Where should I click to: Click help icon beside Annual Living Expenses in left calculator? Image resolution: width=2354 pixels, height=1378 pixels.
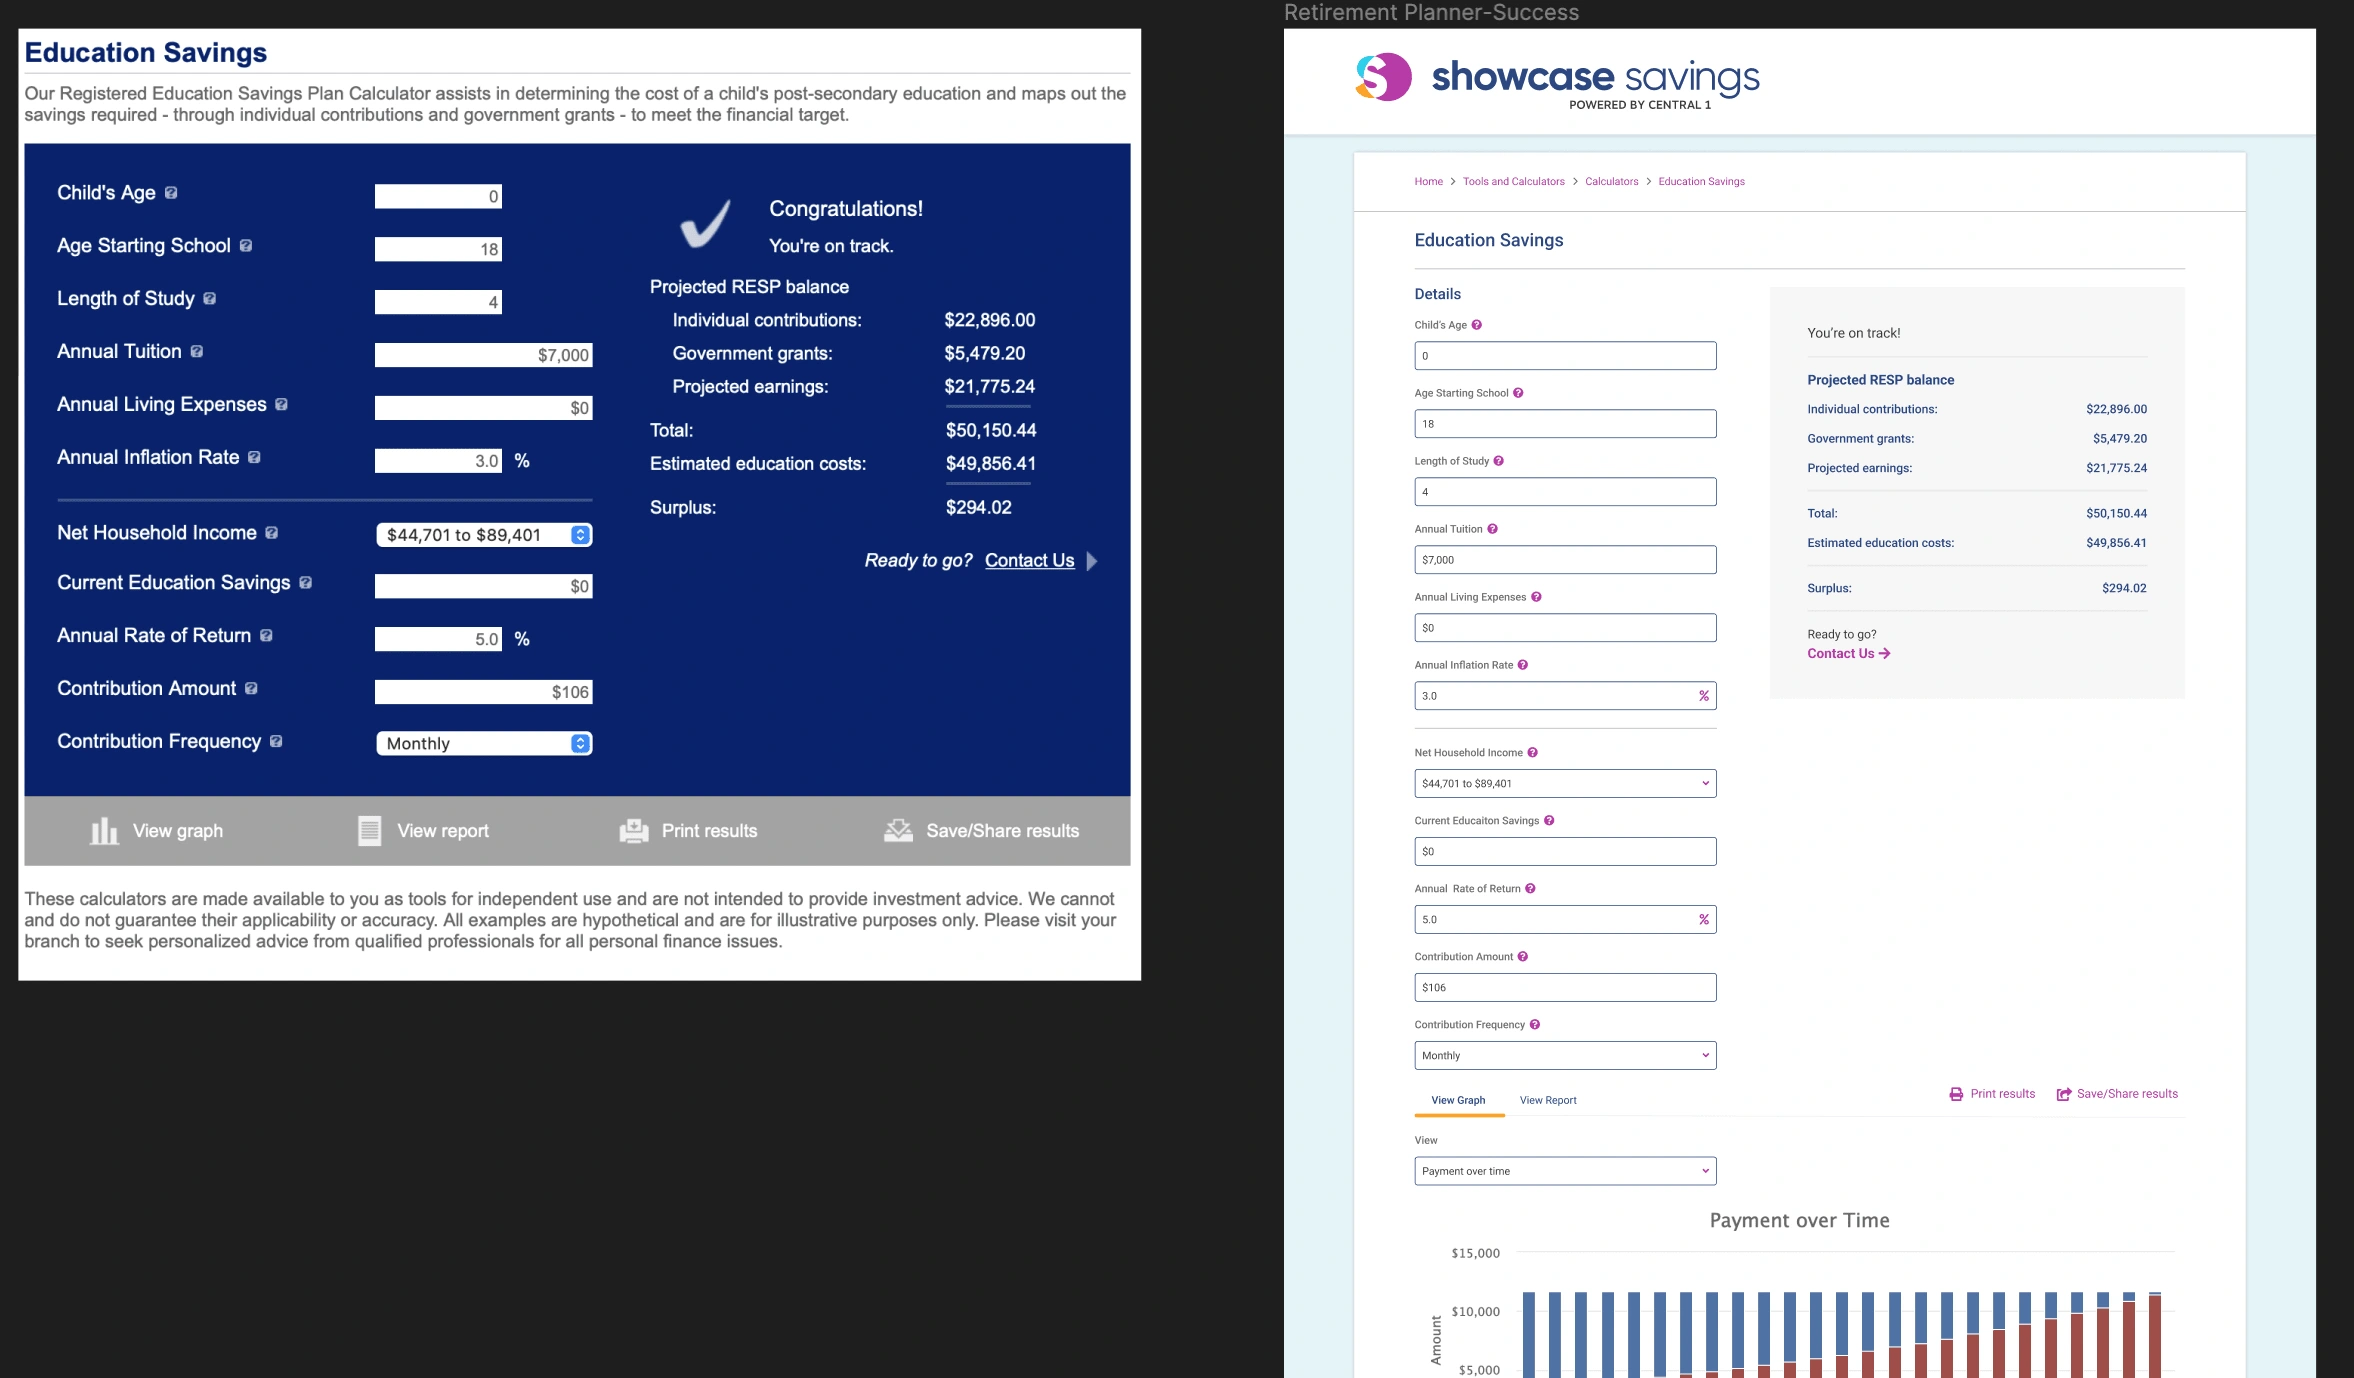281,405
